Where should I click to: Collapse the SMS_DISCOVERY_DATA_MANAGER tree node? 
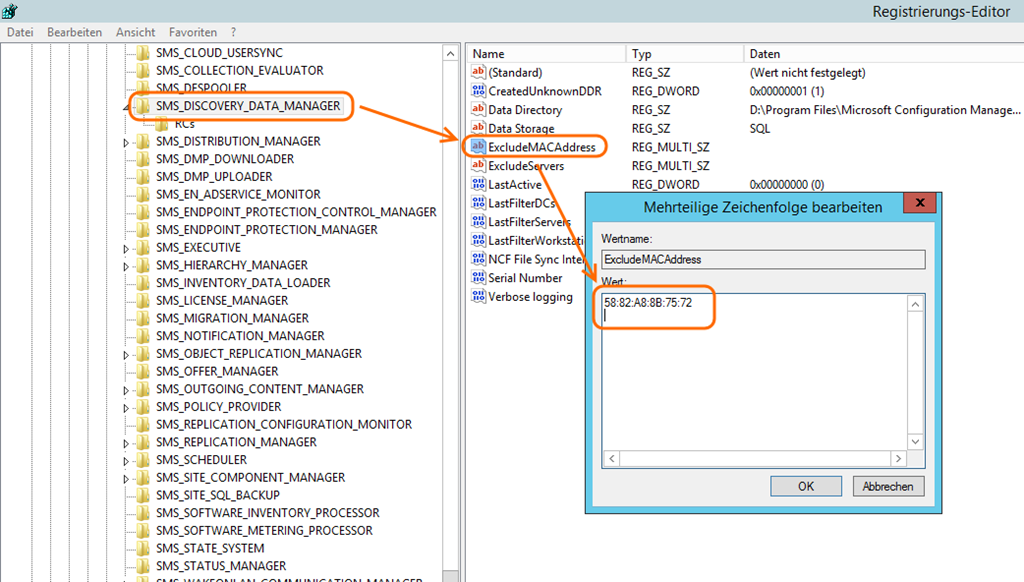[x=126, y=106]
